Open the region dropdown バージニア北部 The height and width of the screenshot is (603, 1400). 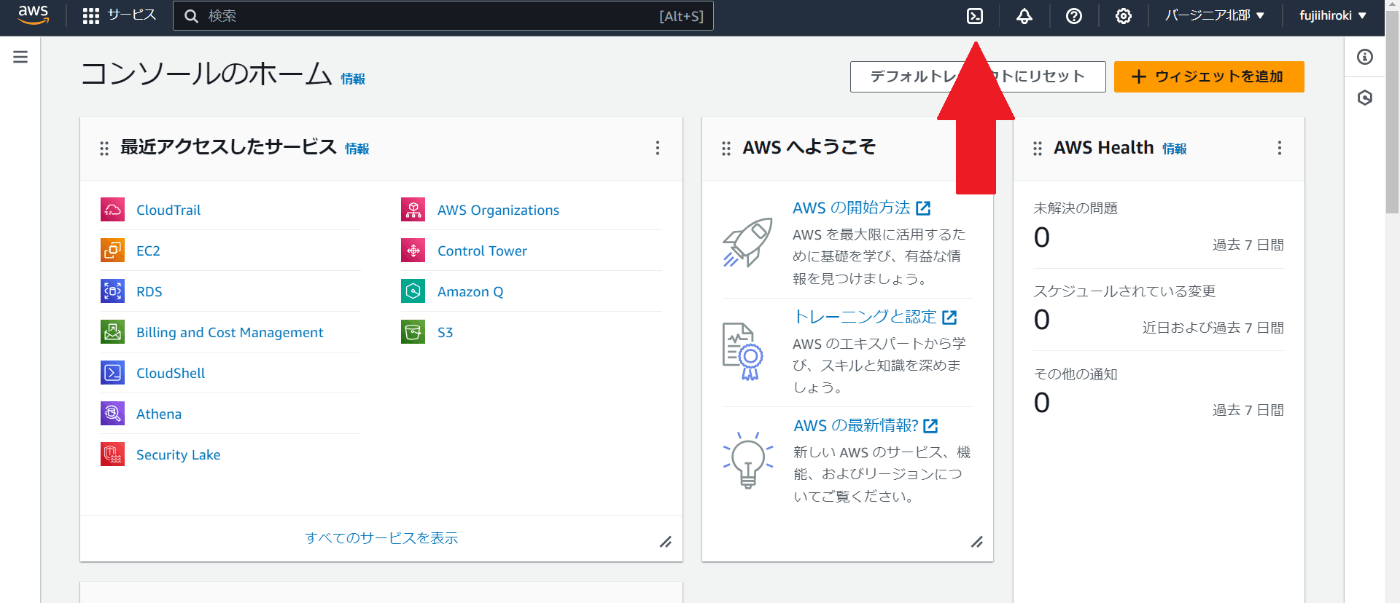click(1215, 16)
